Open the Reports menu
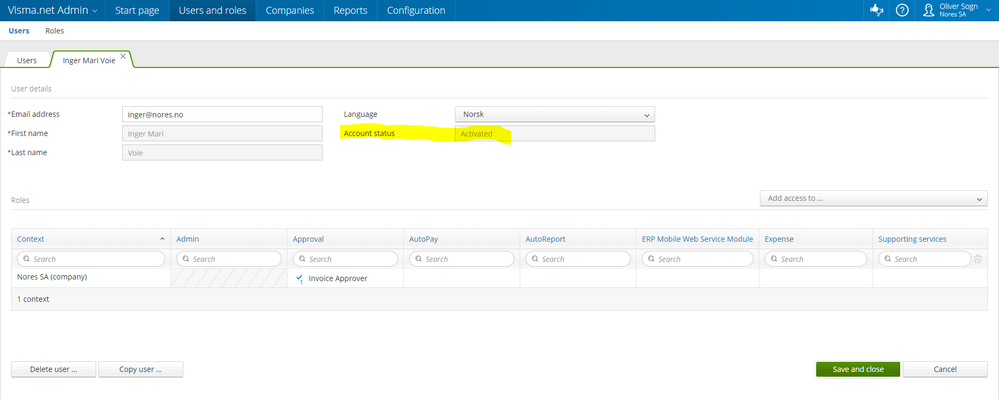This screenshot has height=399, width=999. coord(350,11)
